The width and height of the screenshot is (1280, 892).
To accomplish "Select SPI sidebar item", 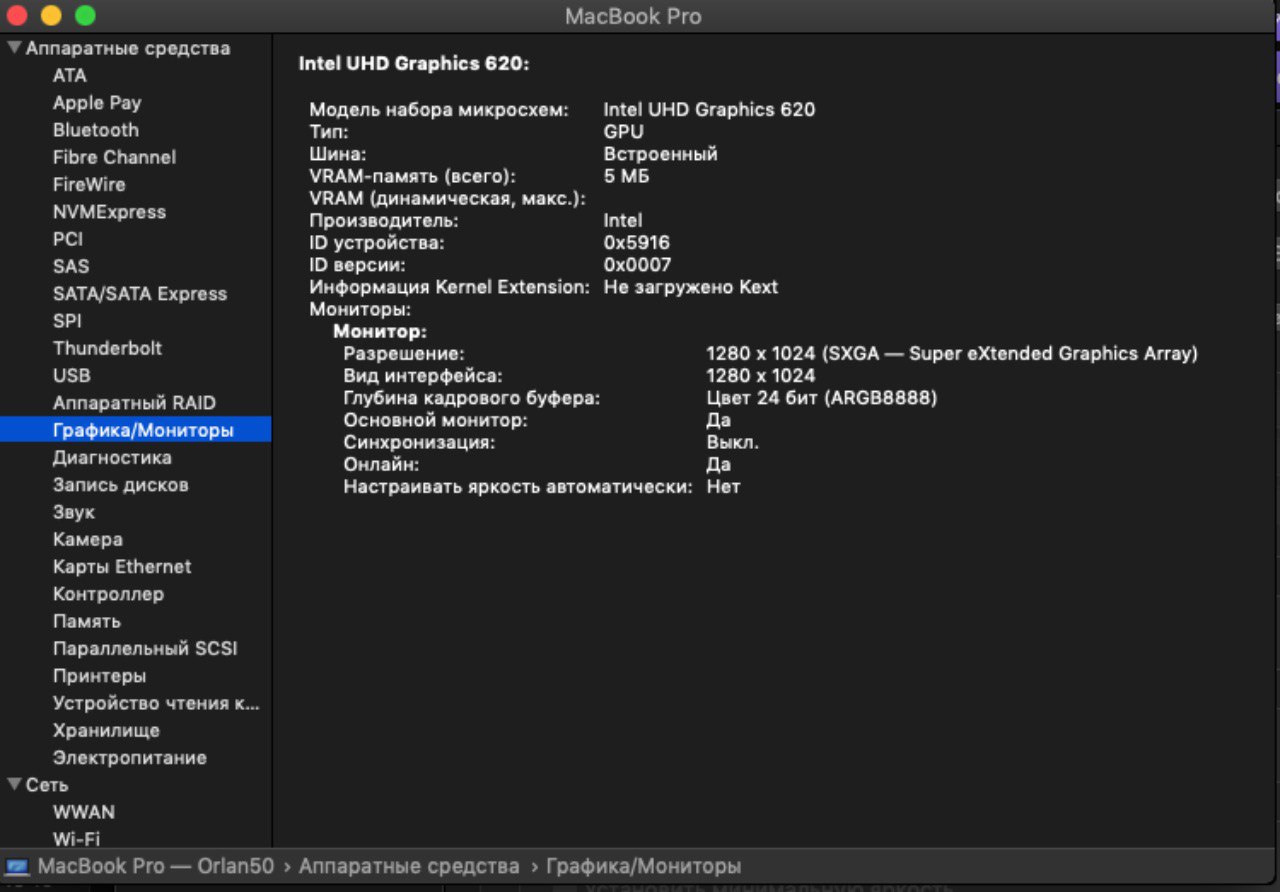I will pyautogui.click(x=67, y=321).
